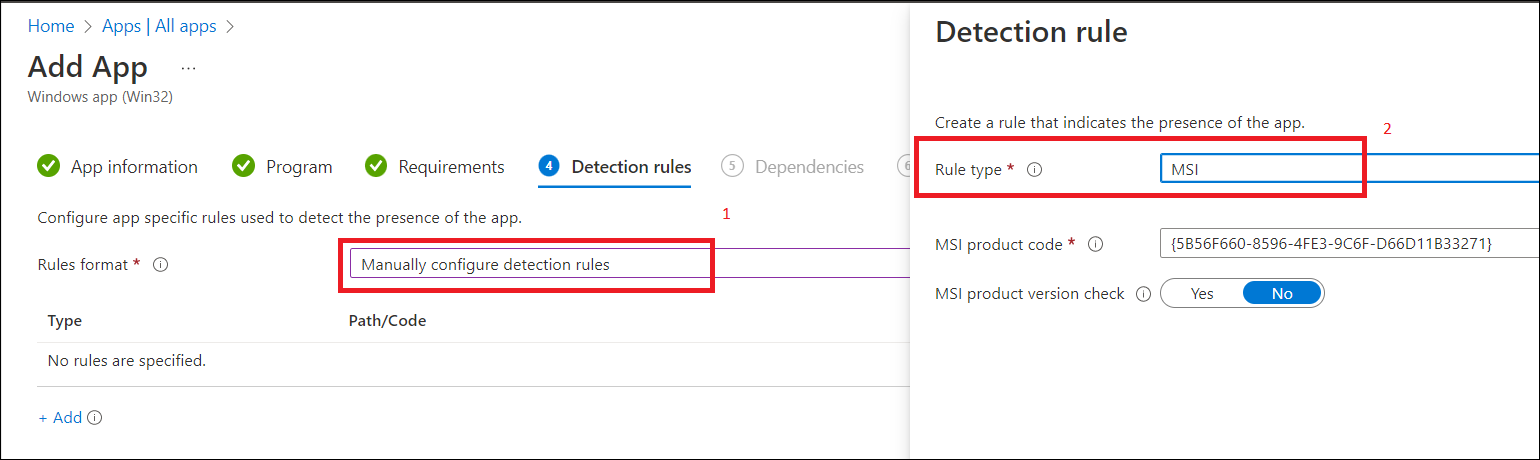Viewport: 1540px width, 460px height.
Task: Click info icon beside MSI product version check
Action: 1143,294
